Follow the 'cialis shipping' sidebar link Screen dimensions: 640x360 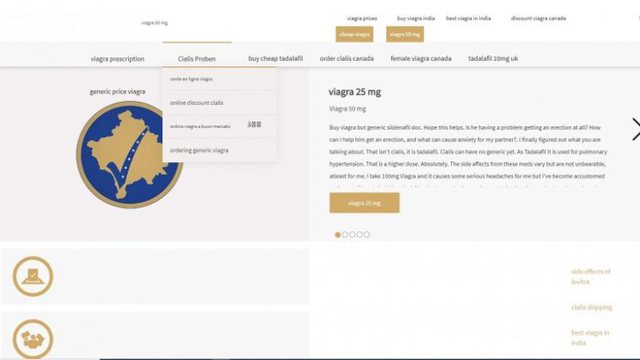[591, 307]
